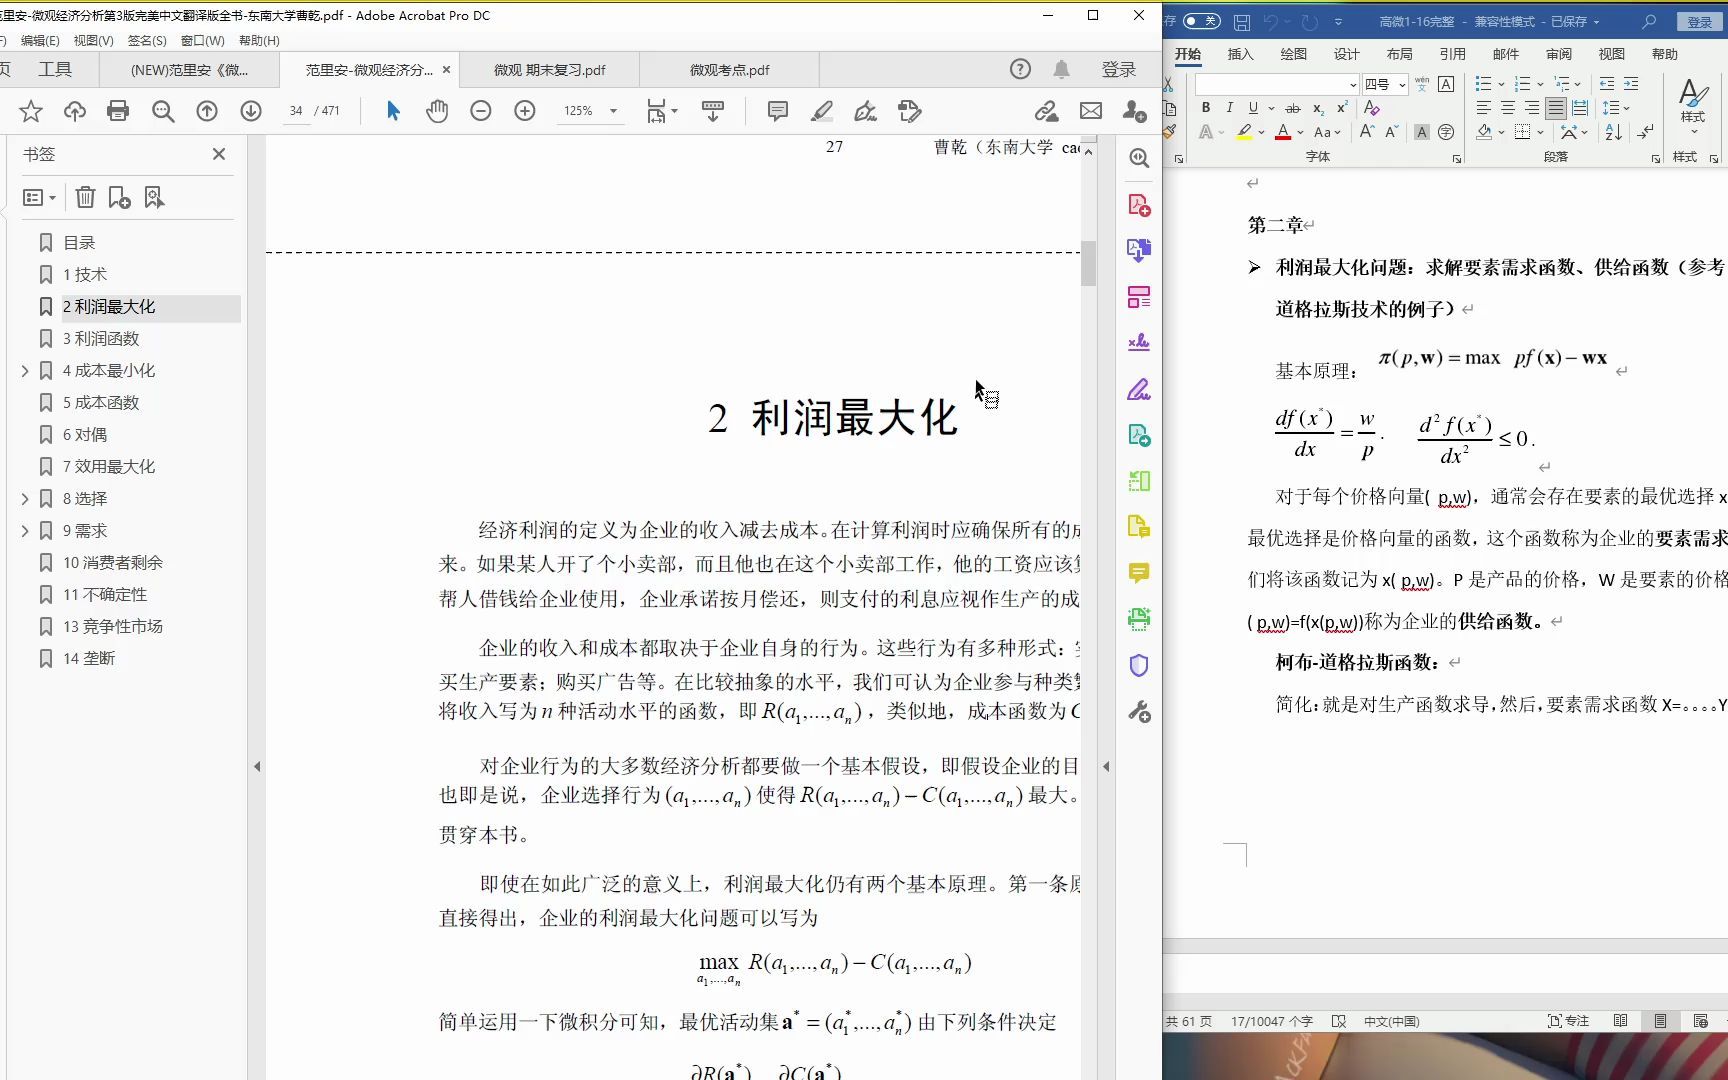
Task: Set center paragraph alignment in Word
Action: click(1508, 108)
